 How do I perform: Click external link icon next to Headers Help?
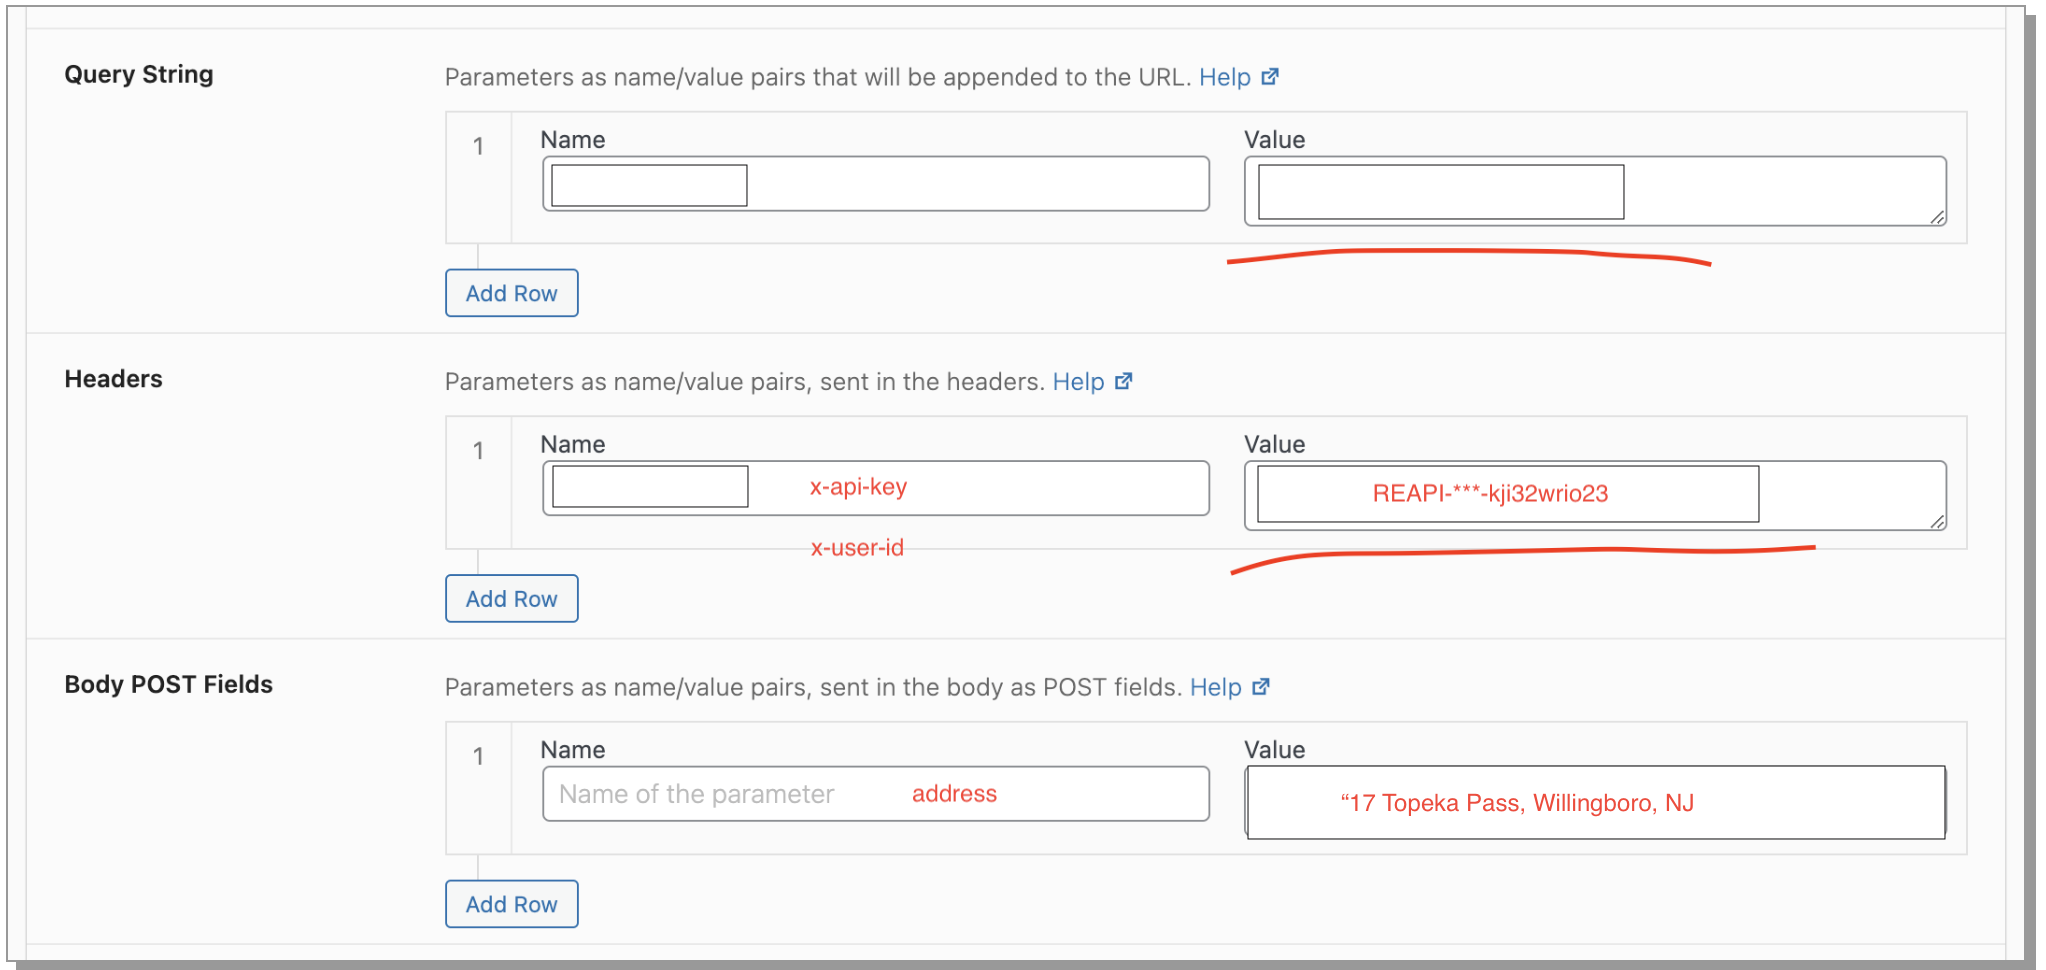pyautogui.click(x=1124, y=381)
